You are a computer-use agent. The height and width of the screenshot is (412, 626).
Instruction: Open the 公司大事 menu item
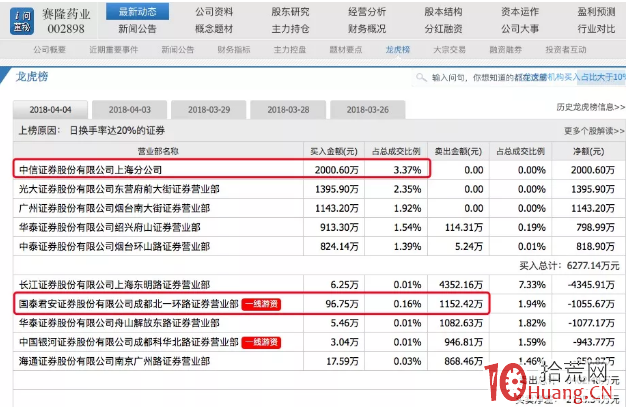point(520,29)
